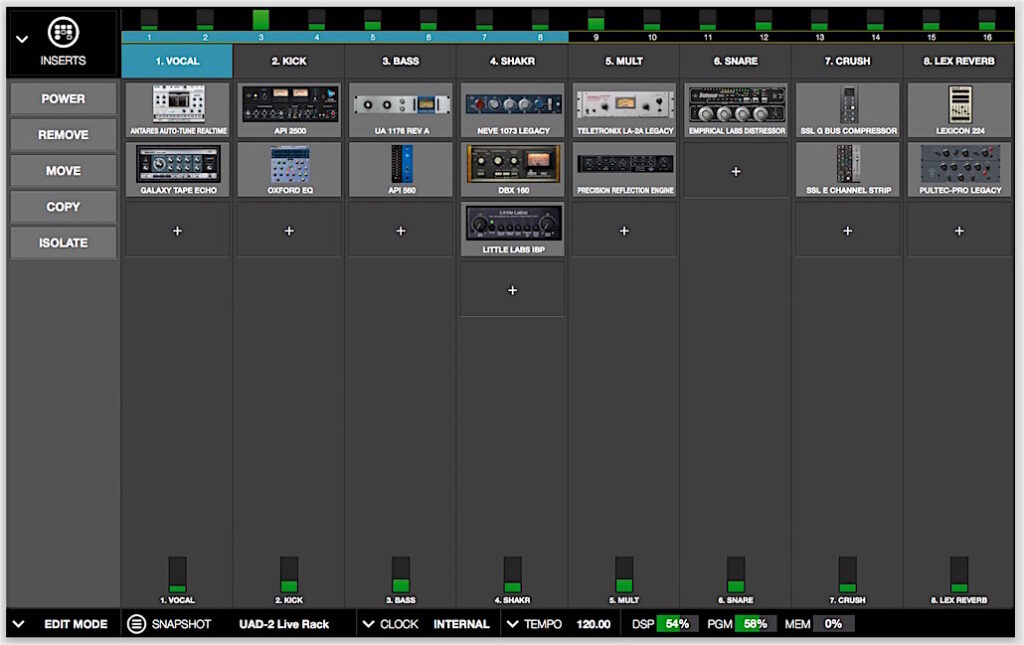Open the Empirical Labs Distressor plugin
The width and height of the screenshot is (1024, 645).
tap(737, 109)
